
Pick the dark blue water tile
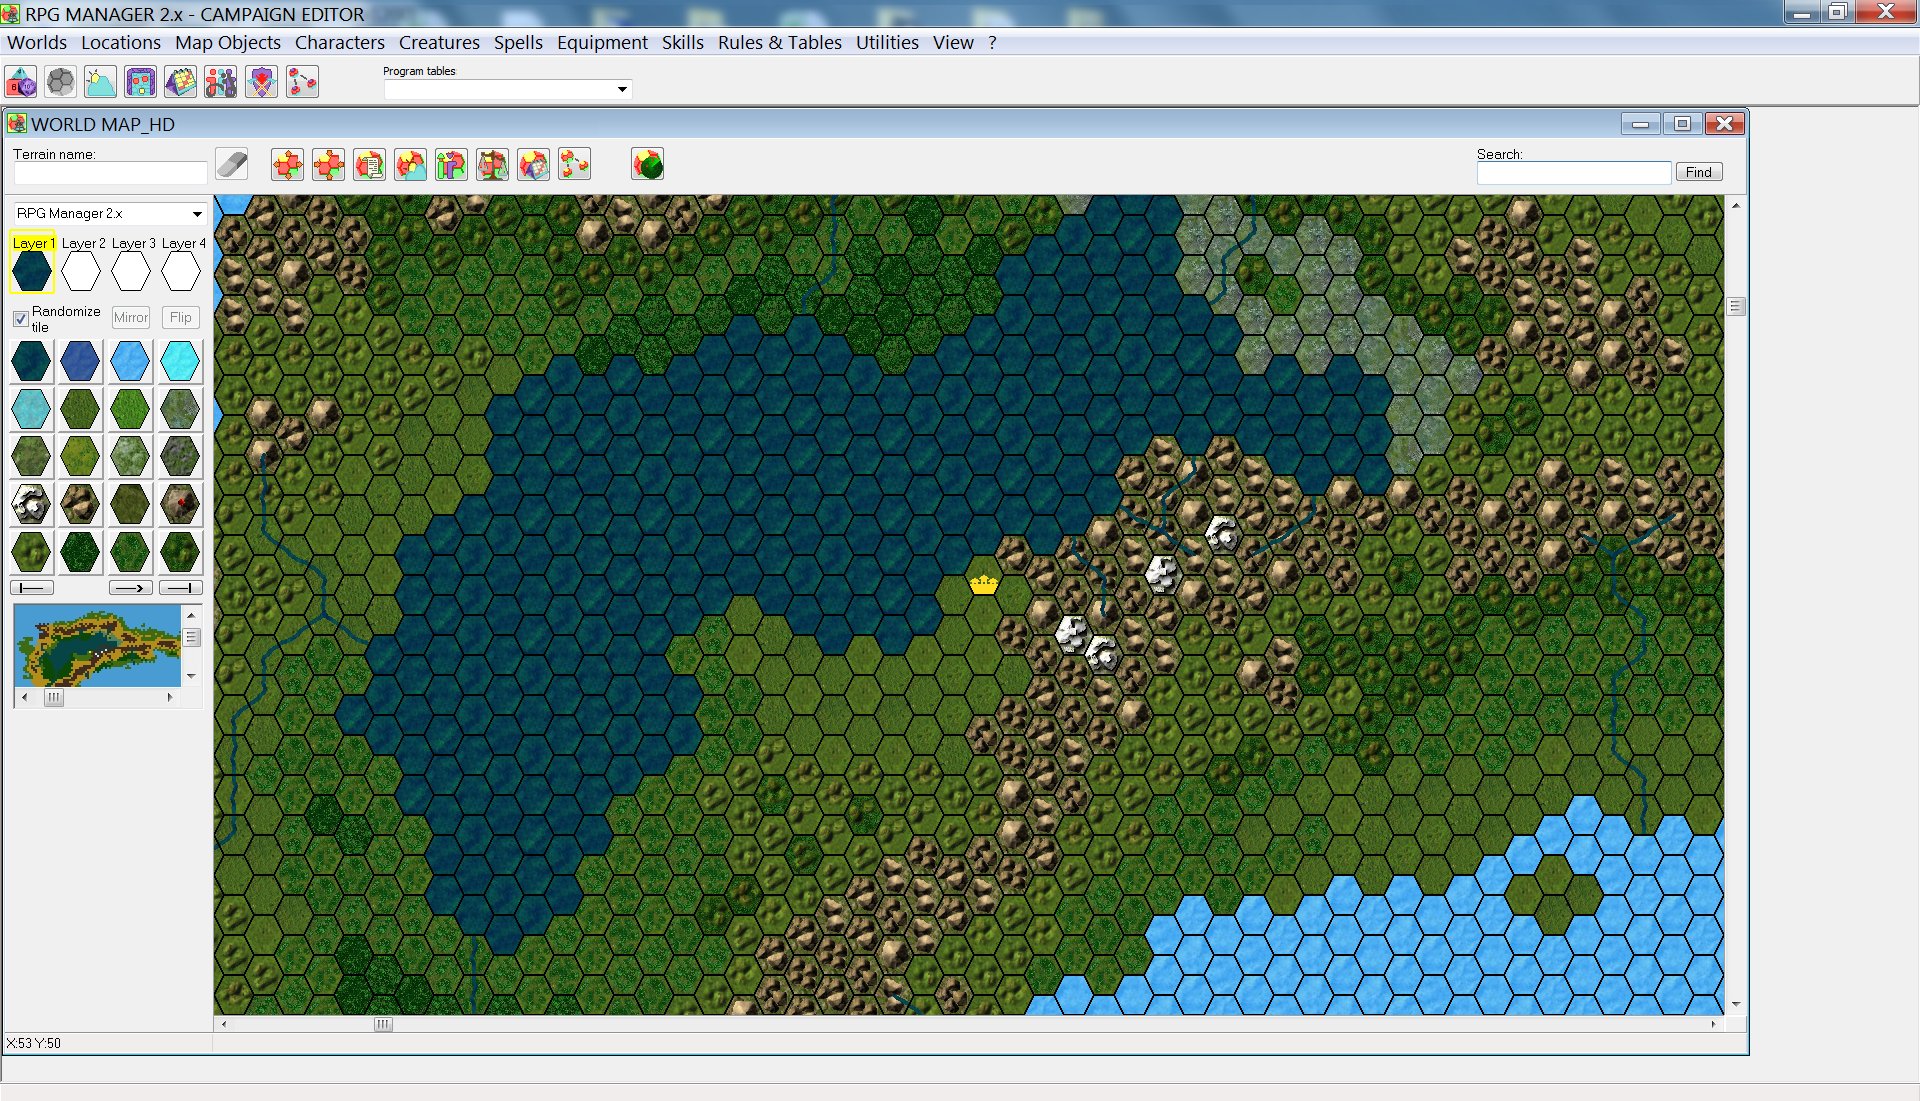[80, 361]
